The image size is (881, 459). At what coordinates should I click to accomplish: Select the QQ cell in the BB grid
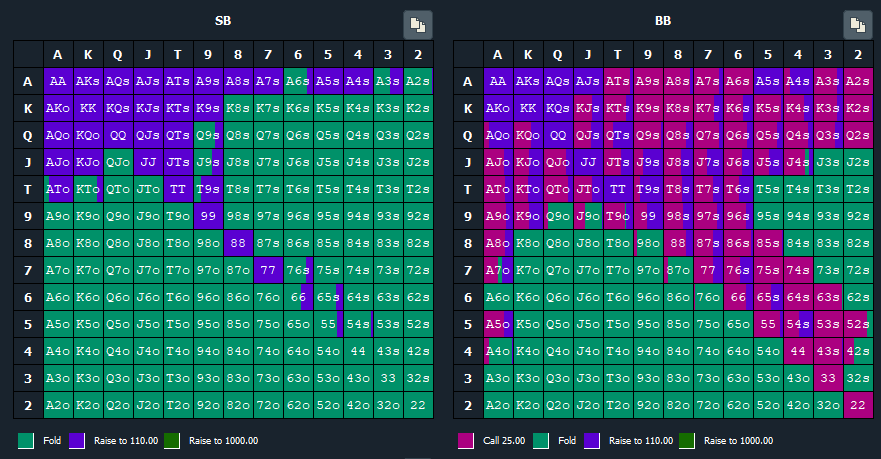point(558,135)
